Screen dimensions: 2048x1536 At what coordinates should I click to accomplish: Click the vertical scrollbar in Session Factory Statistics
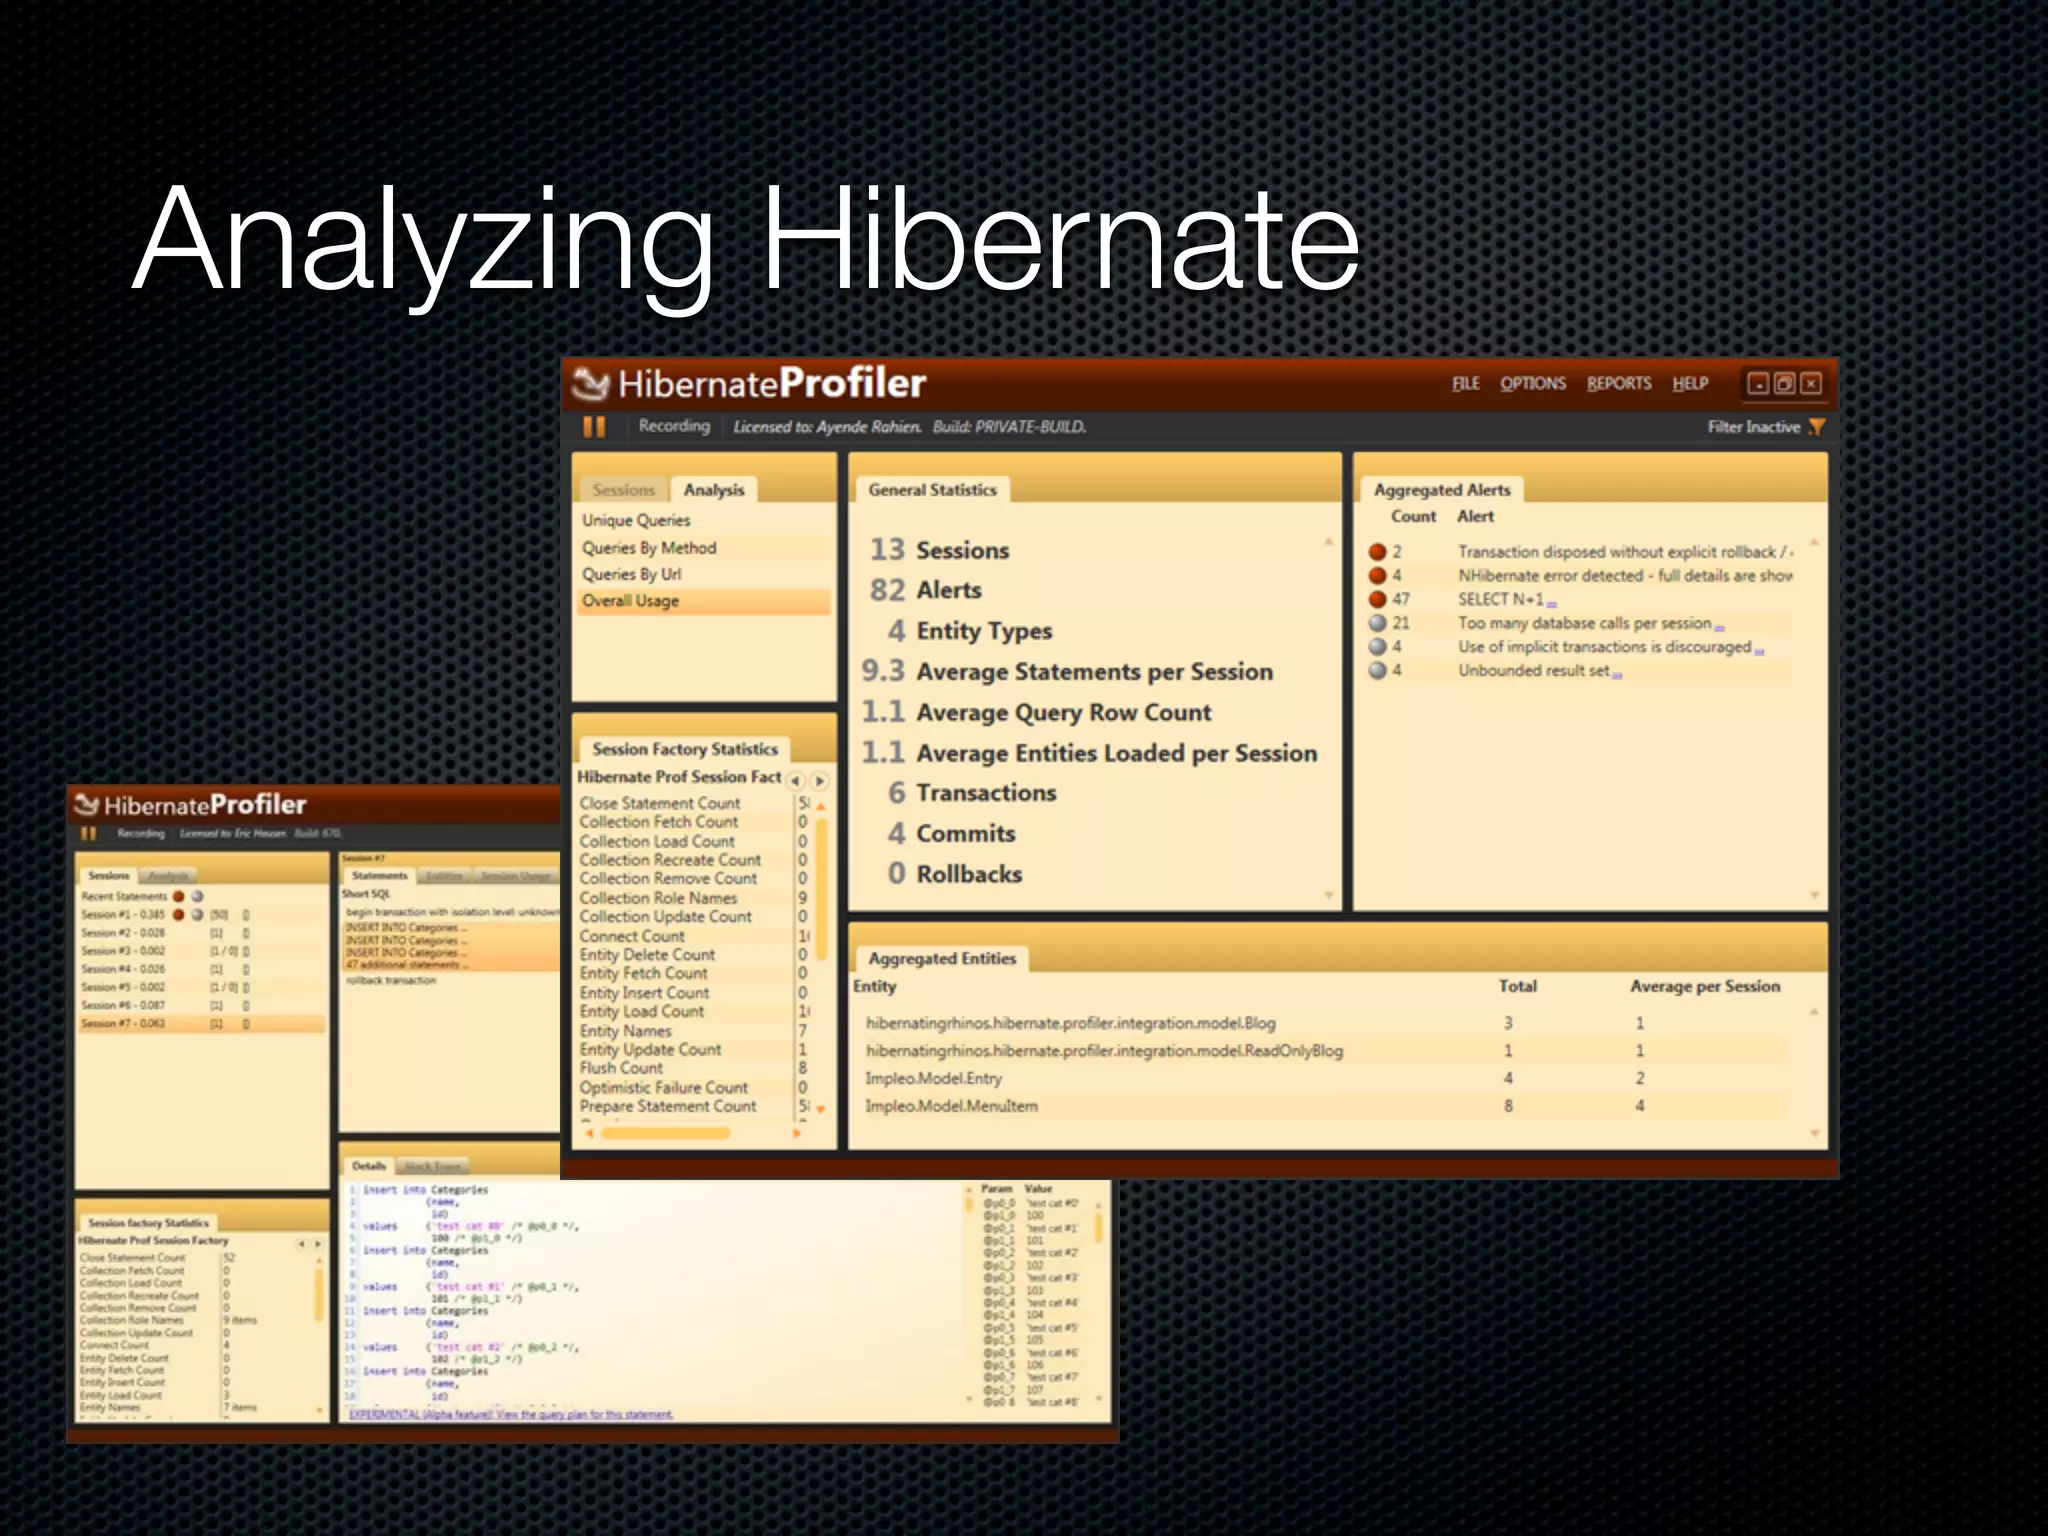[x=821, y=890]
